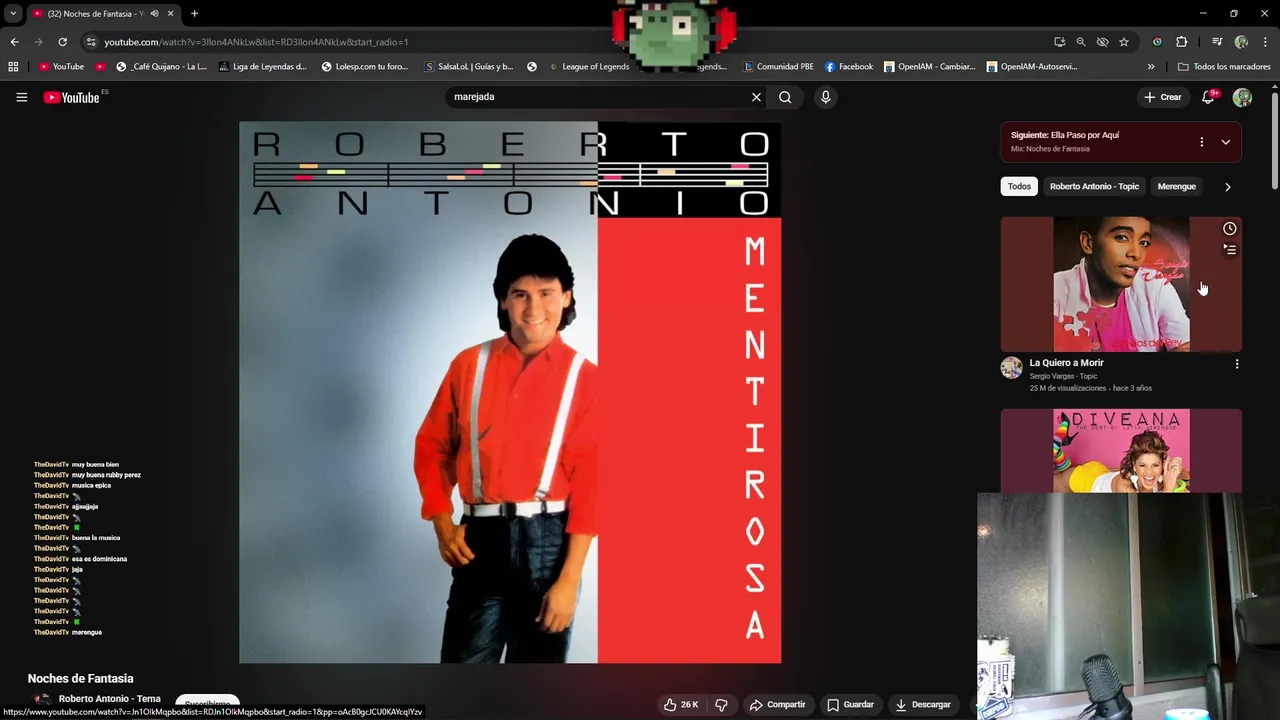Open the Chrome three-dot menu

coord(1265,42)
